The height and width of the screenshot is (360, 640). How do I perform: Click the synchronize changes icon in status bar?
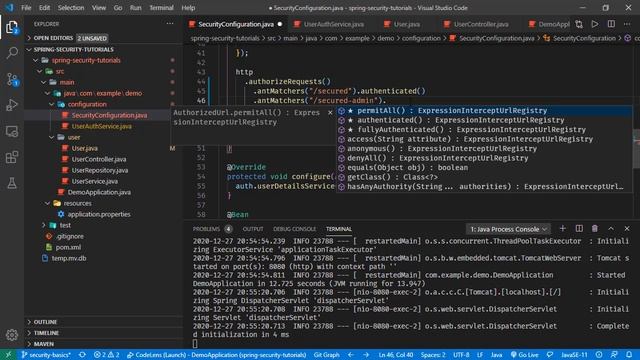[x=82, y=355]
